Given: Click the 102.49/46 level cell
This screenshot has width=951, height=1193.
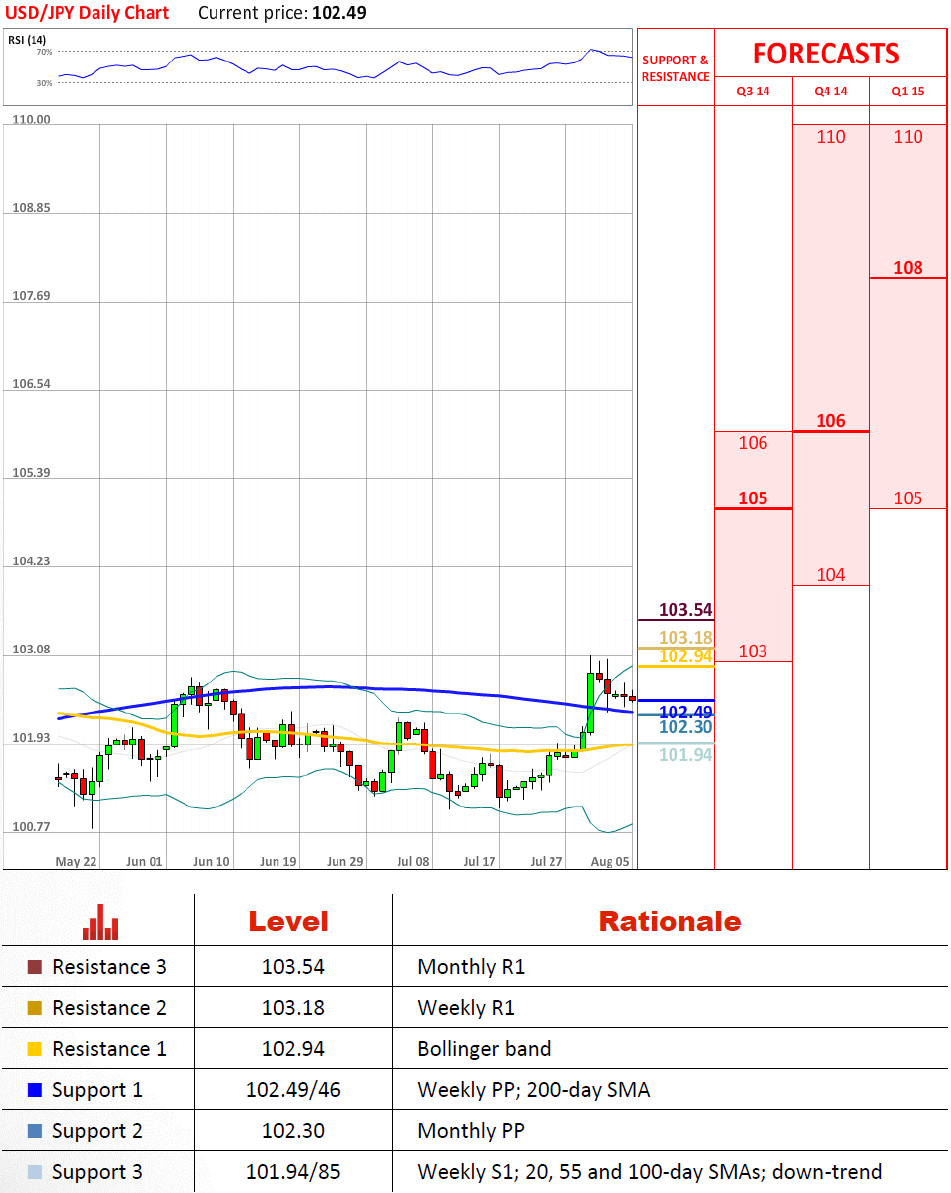Looking at the screenshot, I should pos(293,1090).
